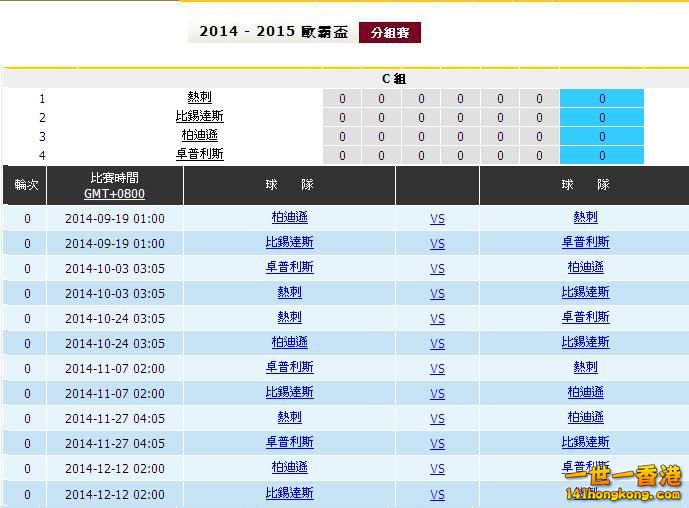Viewport: 689px width, 508px height.
Task: Open home team 卓普利斯 in 11-27 match
Action: click(x=290, y=443)
